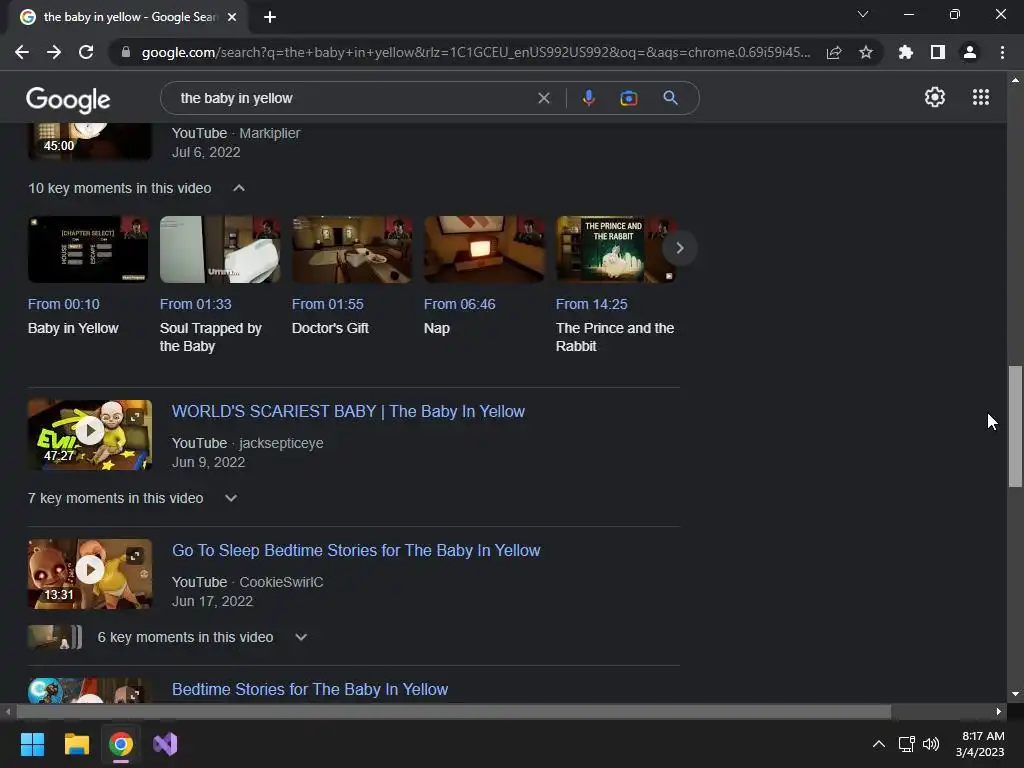Open the Chrome three-dot menu

click(x=1002, y=52)
